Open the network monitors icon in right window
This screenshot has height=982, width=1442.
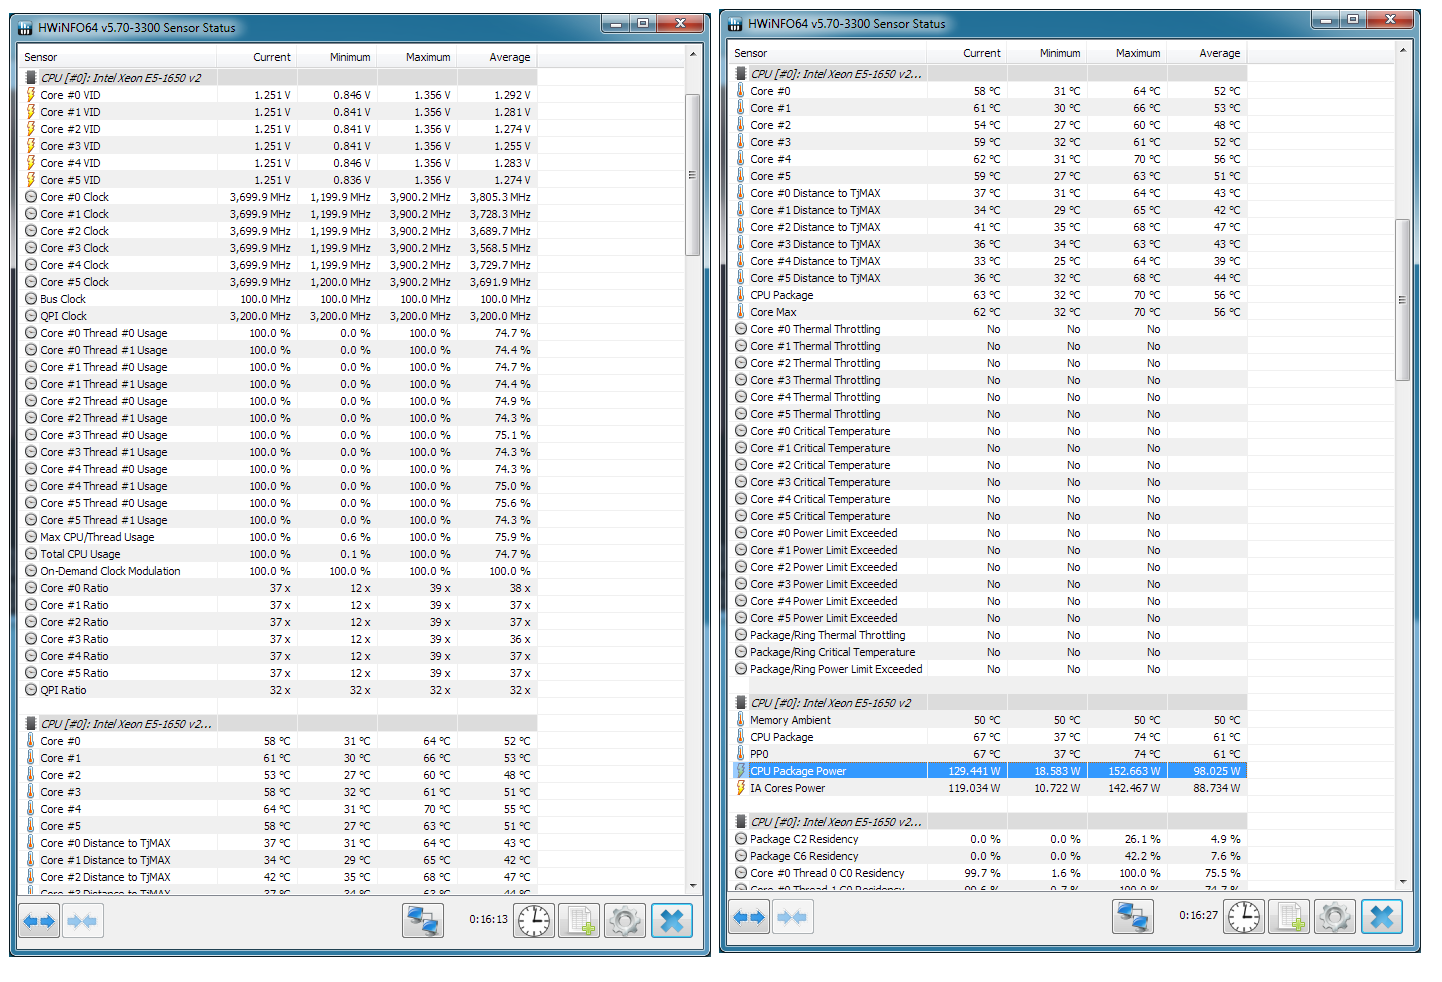1133,916
